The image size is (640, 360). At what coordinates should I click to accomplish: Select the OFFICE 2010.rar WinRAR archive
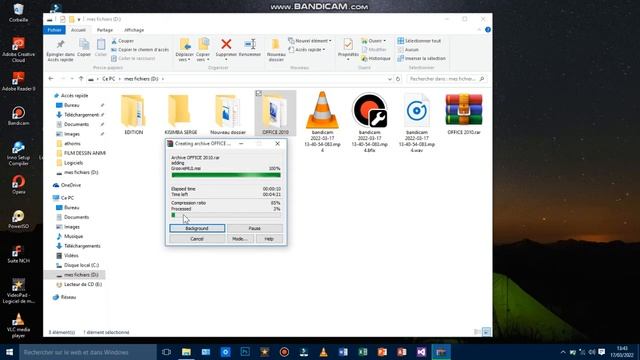[464, 113]
